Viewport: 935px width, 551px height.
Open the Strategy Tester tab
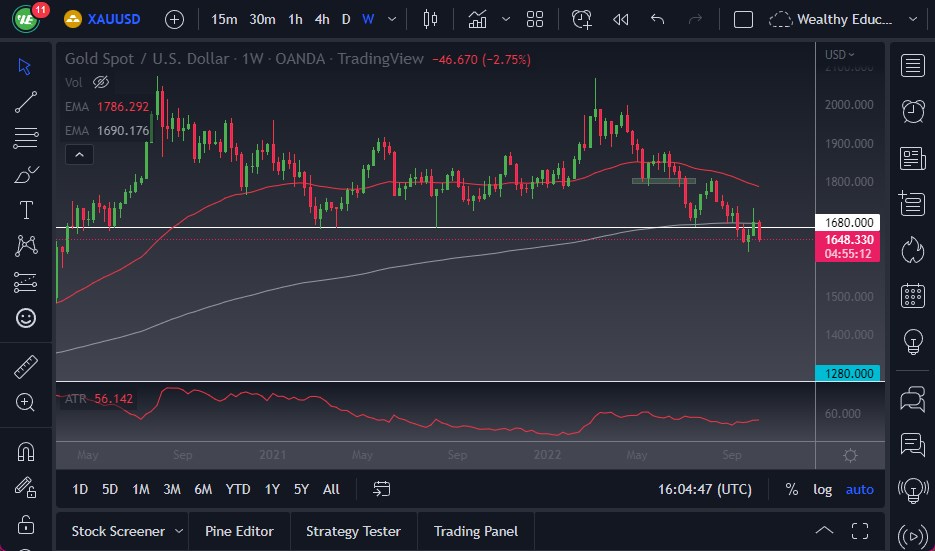click(x=353, y=531)
